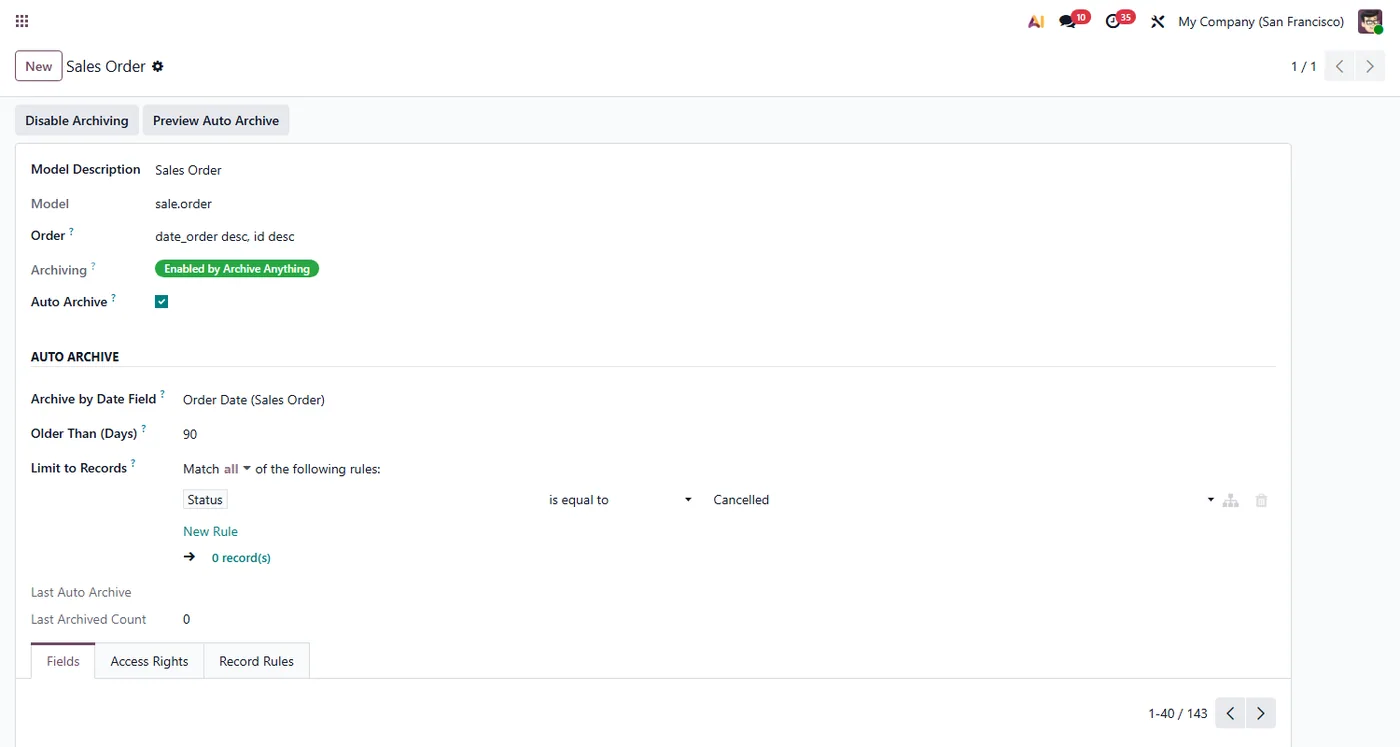
Task: Click the 1 / 1 record pager text
Action: point(1303,66)
